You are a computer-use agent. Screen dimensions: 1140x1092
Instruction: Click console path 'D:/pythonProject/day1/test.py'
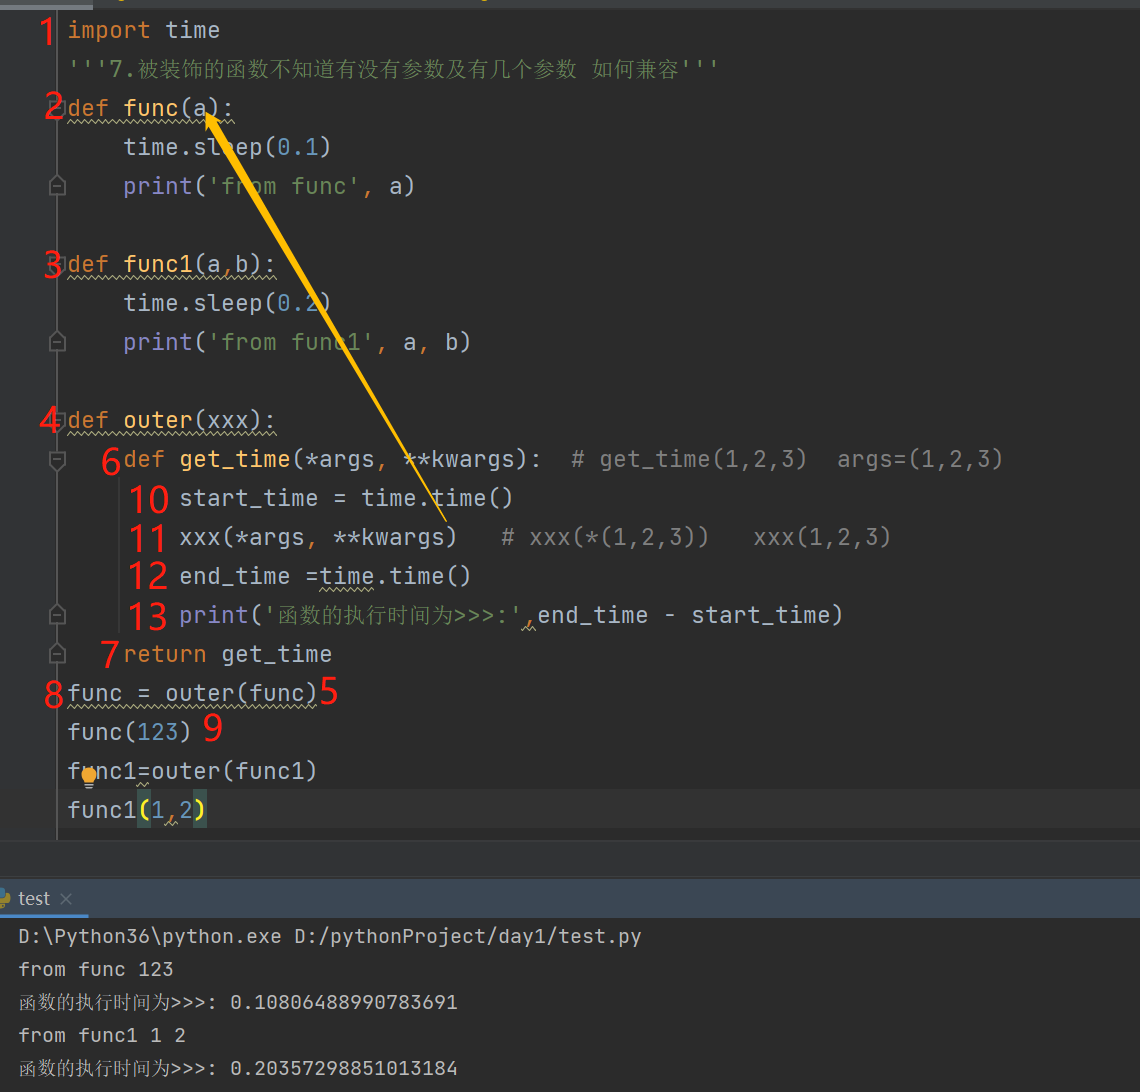[467, 936]
